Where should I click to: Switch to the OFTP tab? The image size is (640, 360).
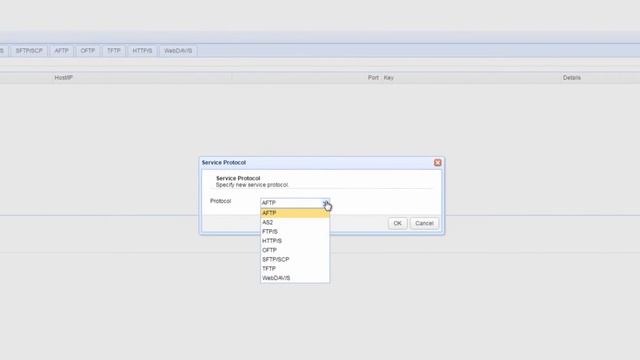(88, 51)
